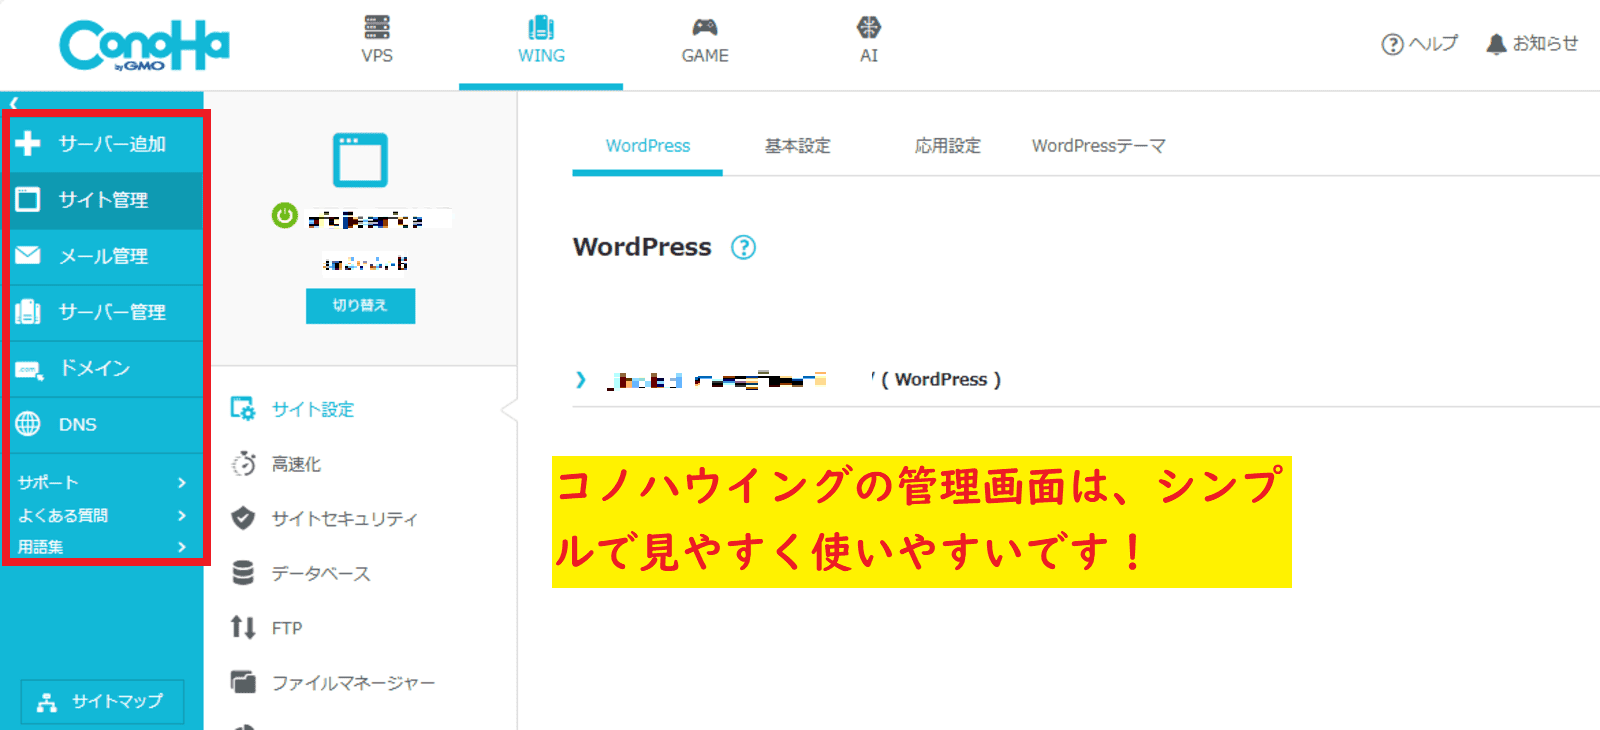This screenshot has width=1600, height=730.
Task: Switch to the 応用設定 tab
Action: click(x=947, y=146)
